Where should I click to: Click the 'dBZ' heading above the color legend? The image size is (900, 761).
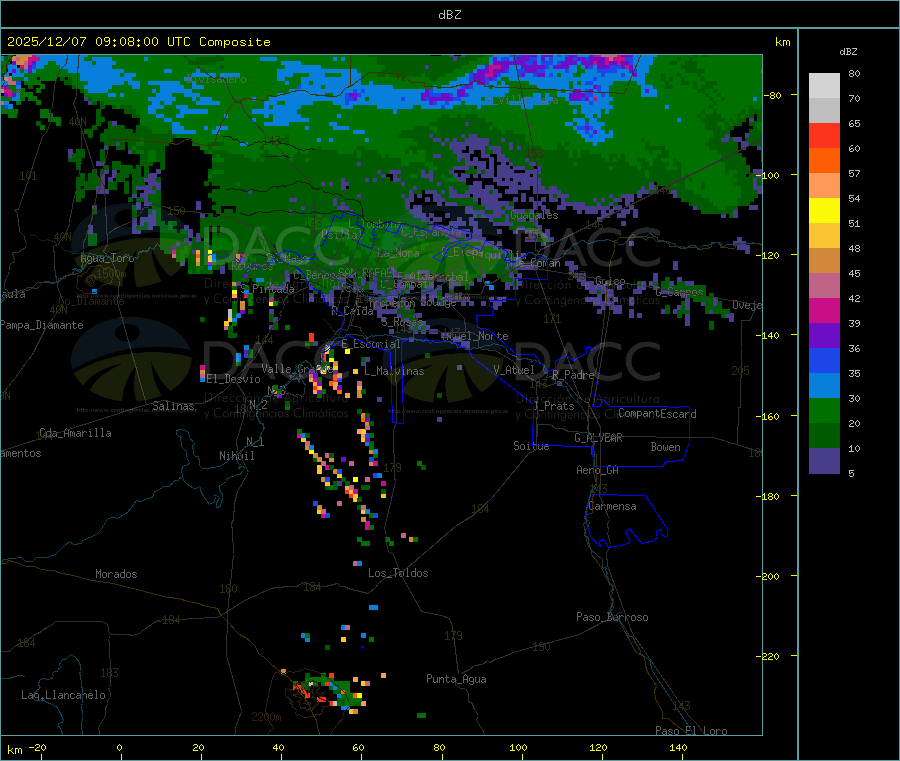848,52
